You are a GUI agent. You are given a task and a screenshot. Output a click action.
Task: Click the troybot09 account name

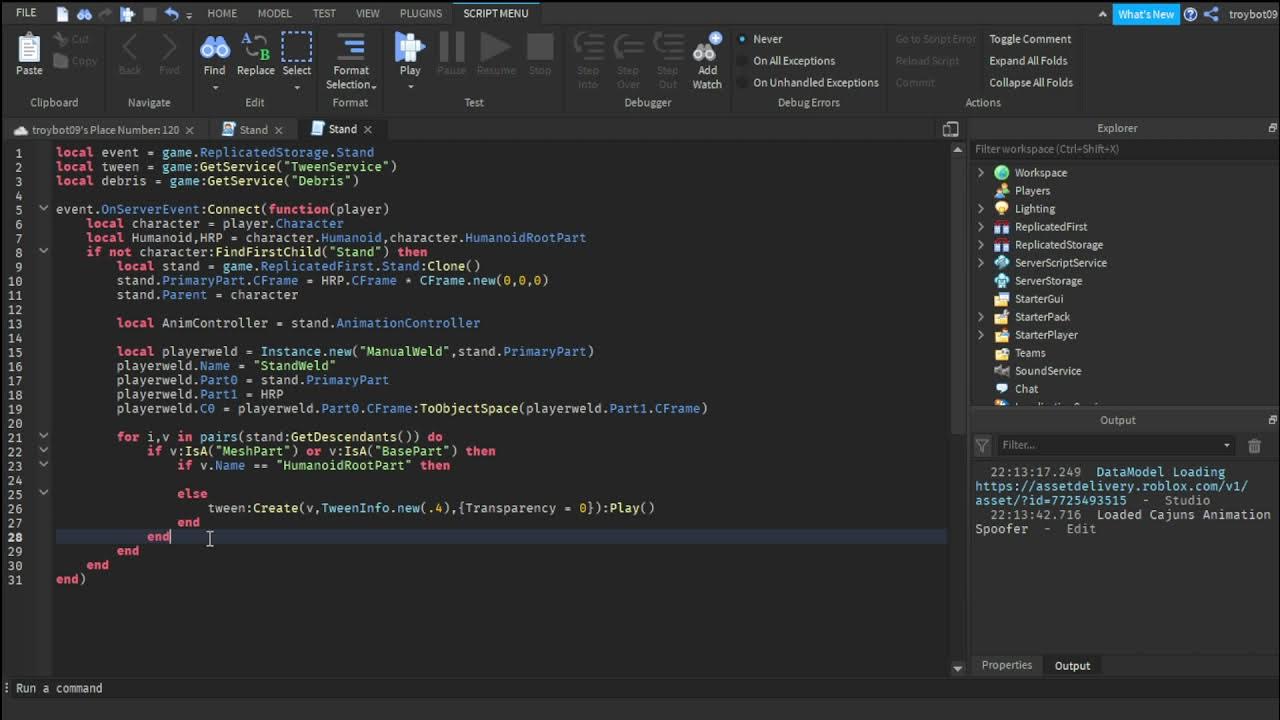pos(1252,14)
